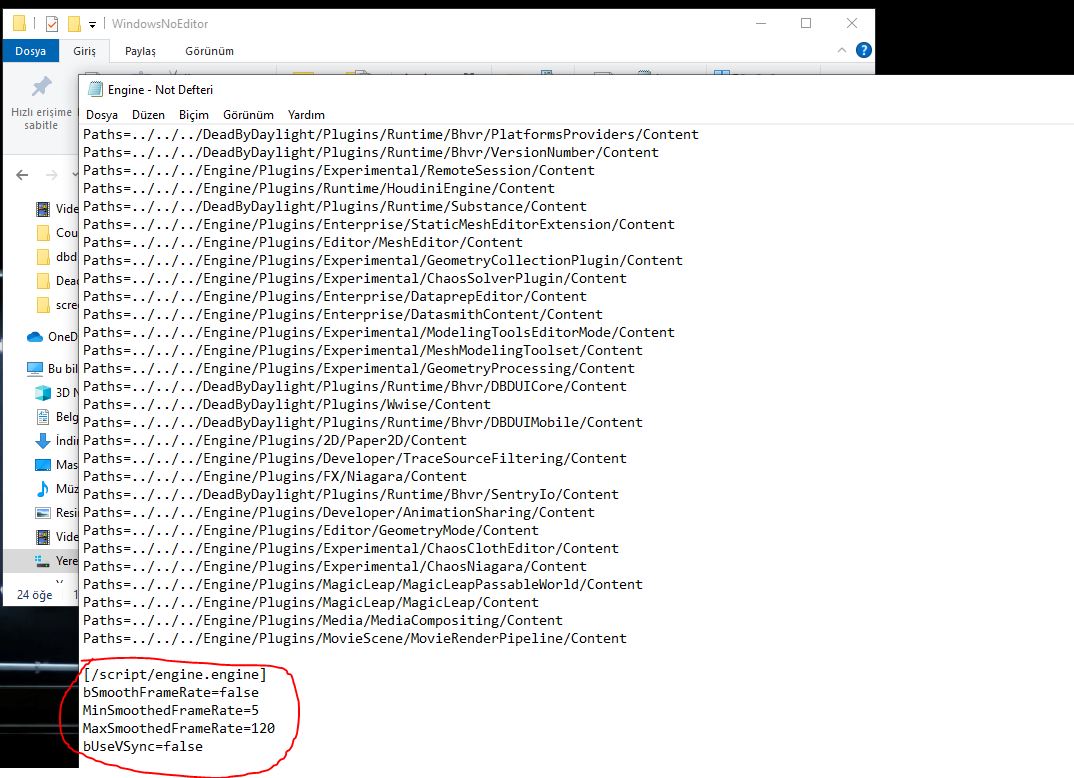Click the Dosya tab in File Explorer
Screen dimensions: 1074x778
tap(30, 51)
